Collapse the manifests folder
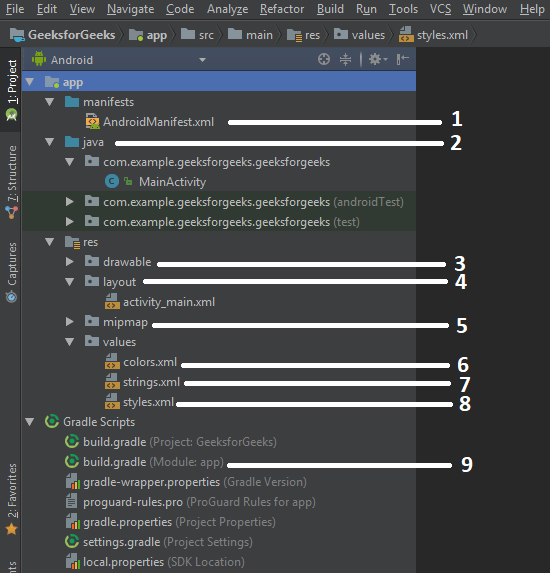The height and width of the screenshot is (573, 550). tap(50, 102)
